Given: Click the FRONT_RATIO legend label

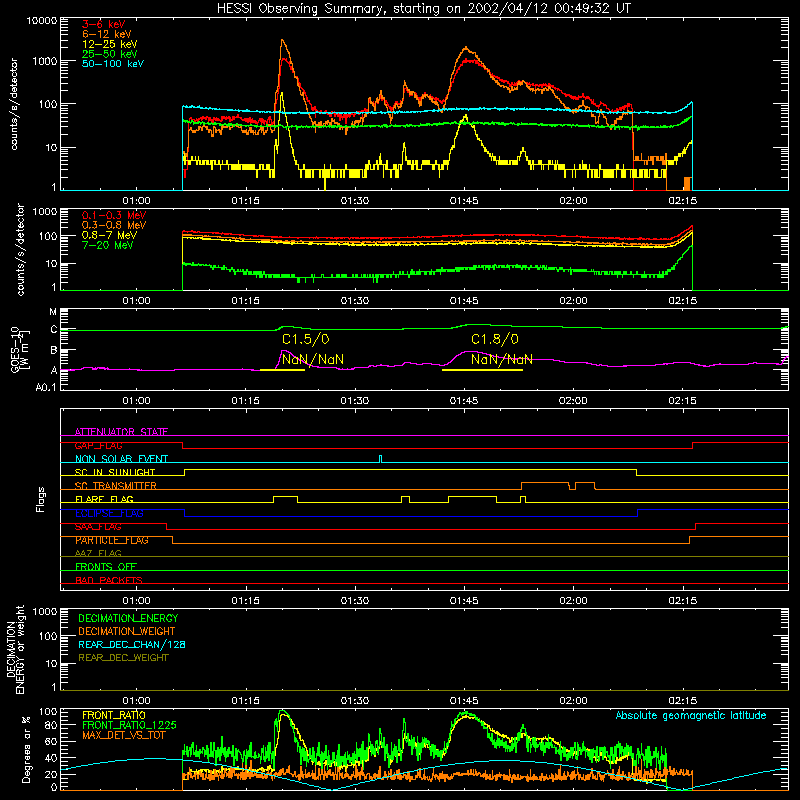Looking at the screenshot, I should click(114, 715).
